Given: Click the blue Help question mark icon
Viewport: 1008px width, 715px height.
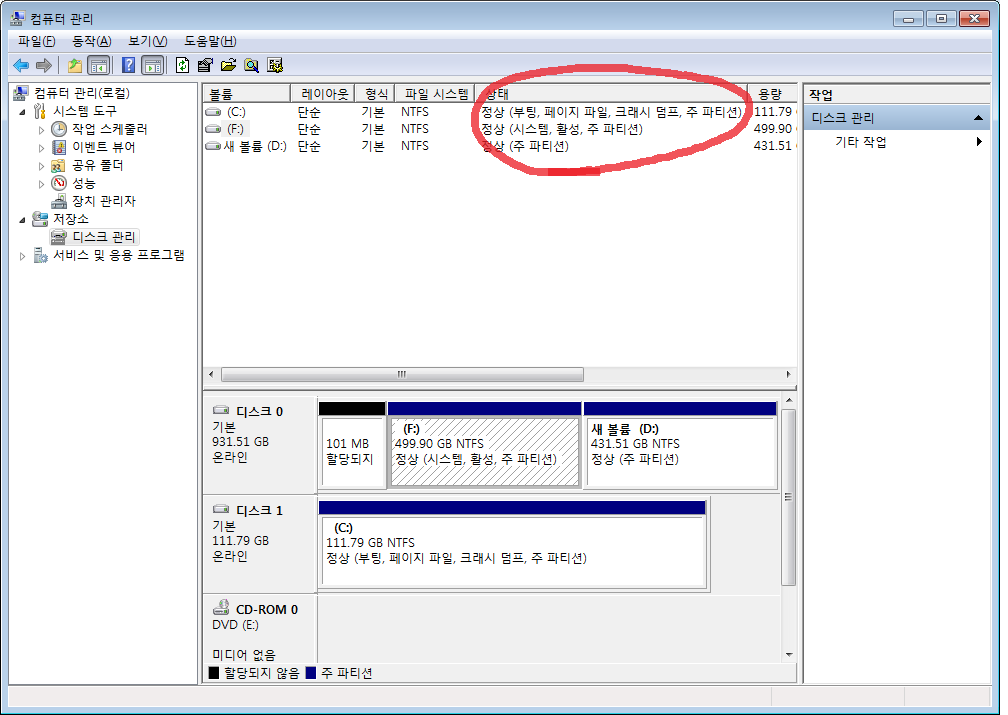Looking at the screenshot, I should coord(128,65).
